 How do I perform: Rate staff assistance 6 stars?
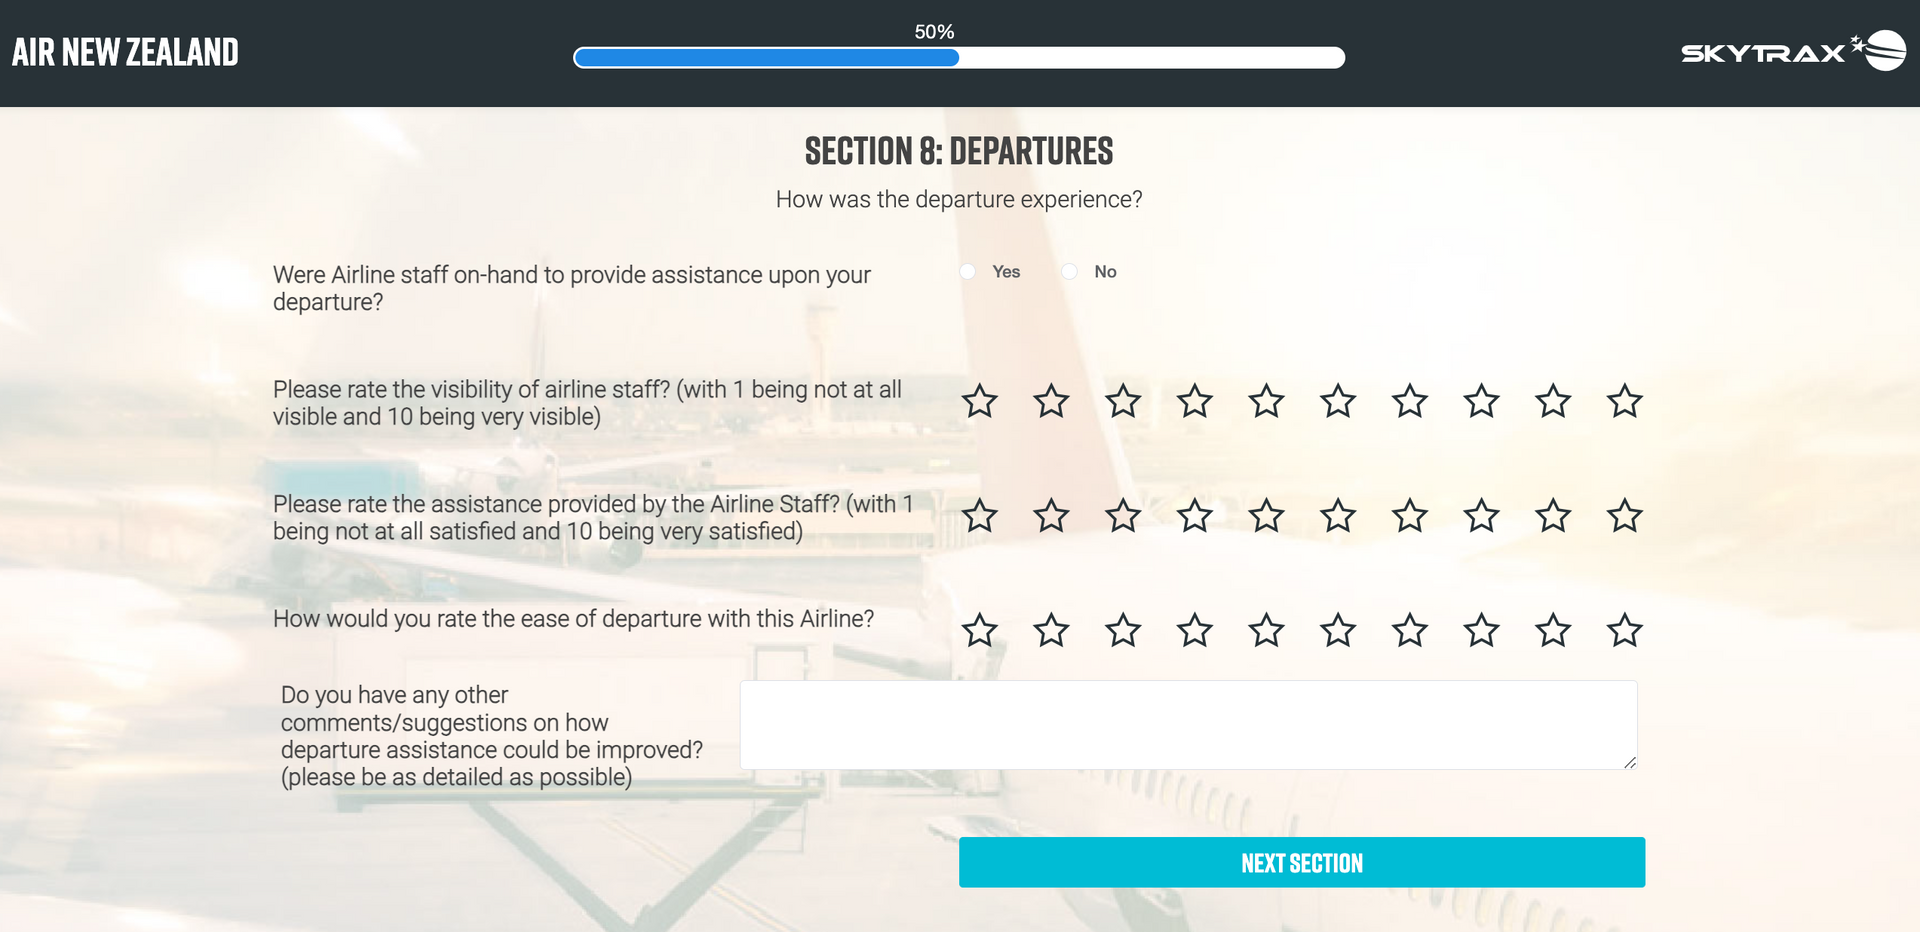1338,516
